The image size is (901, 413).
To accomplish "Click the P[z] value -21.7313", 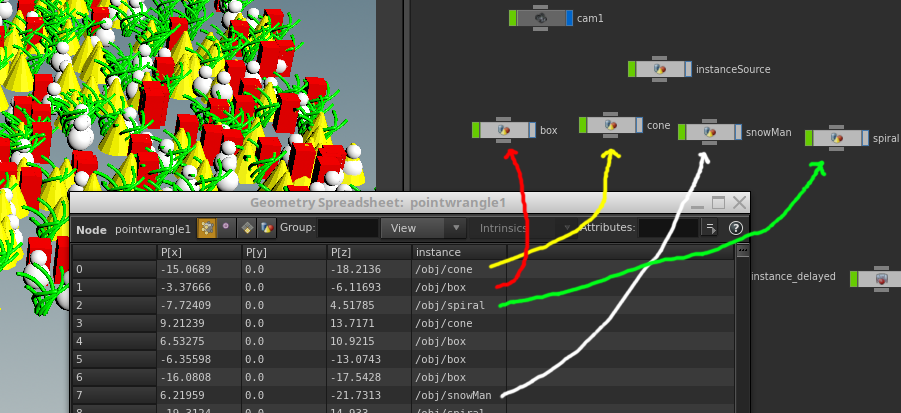I will [356, 396].
